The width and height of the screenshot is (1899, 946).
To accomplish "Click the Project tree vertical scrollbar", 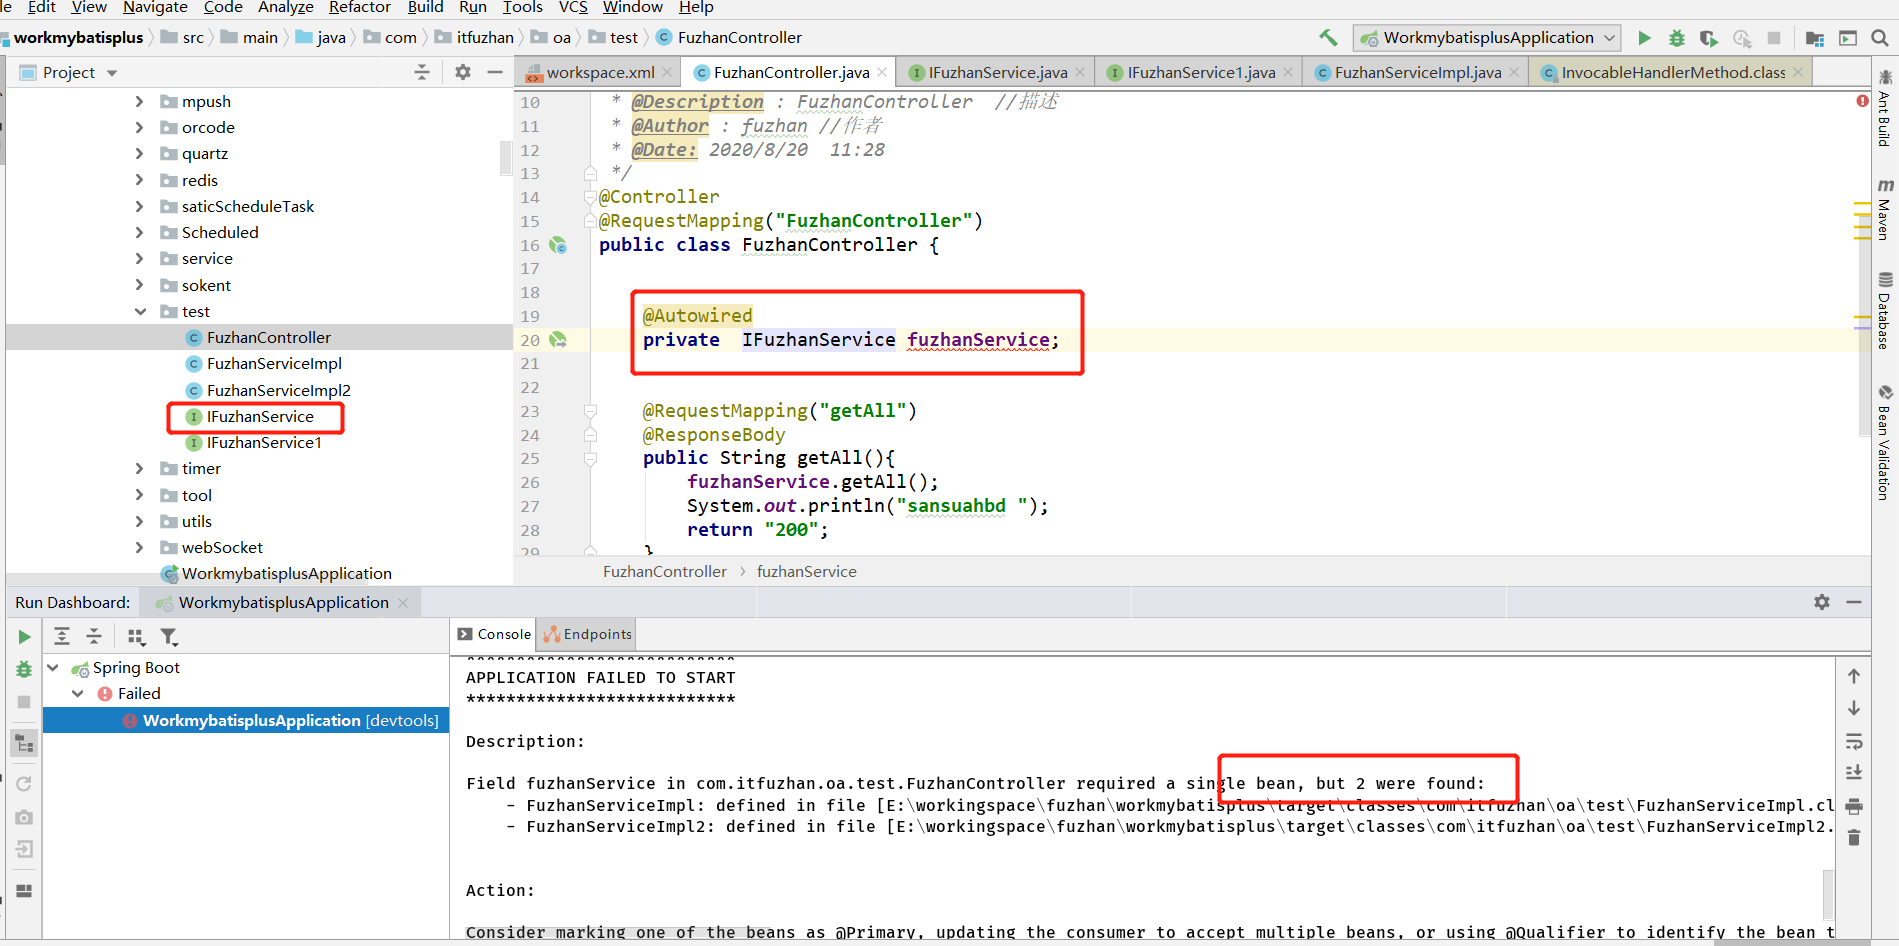I will pyautogui.click(x=506, y=158).
